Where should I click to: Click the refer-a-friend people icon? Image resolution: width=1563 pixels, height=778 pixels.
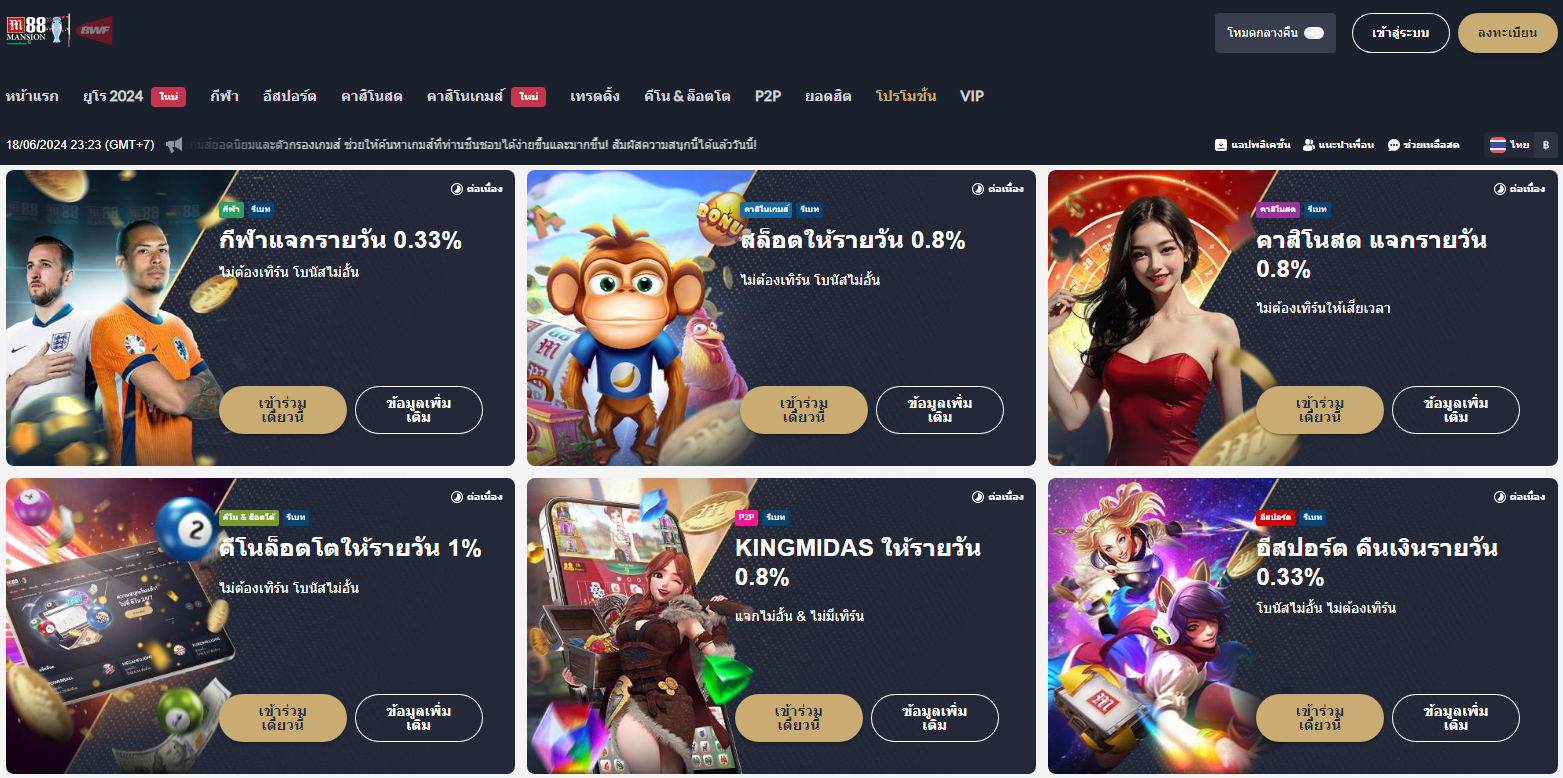(x=1309, y=145)
